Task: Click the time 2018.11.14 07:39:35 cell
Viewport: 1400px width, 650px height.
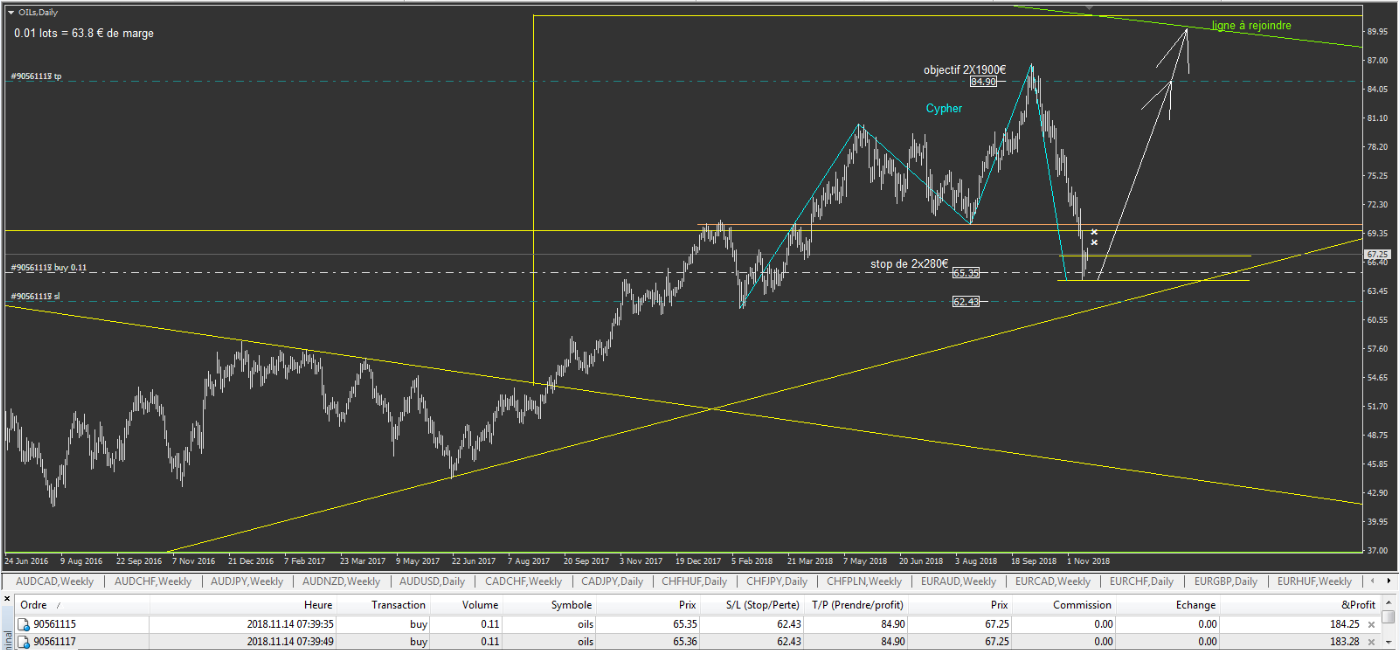Action: point(291,624)
